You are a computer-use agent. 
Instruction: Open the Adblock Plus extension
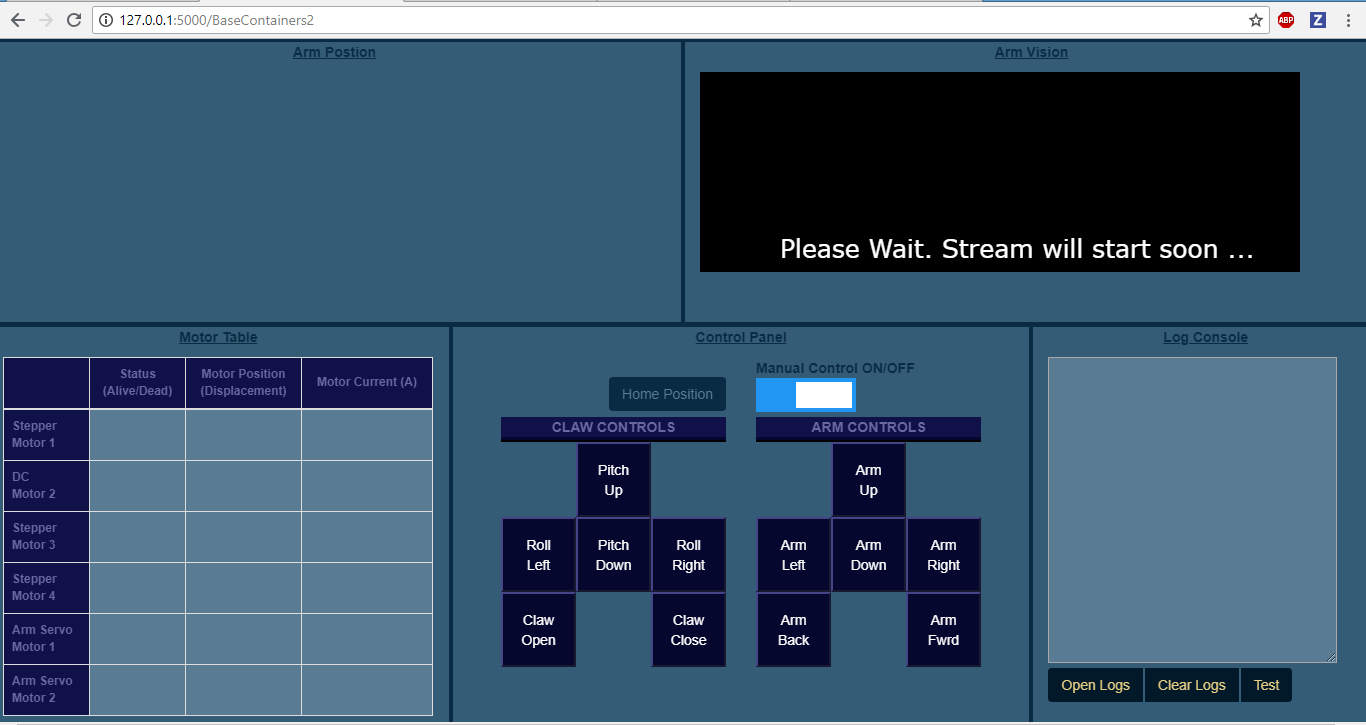tap(1285, 19)
